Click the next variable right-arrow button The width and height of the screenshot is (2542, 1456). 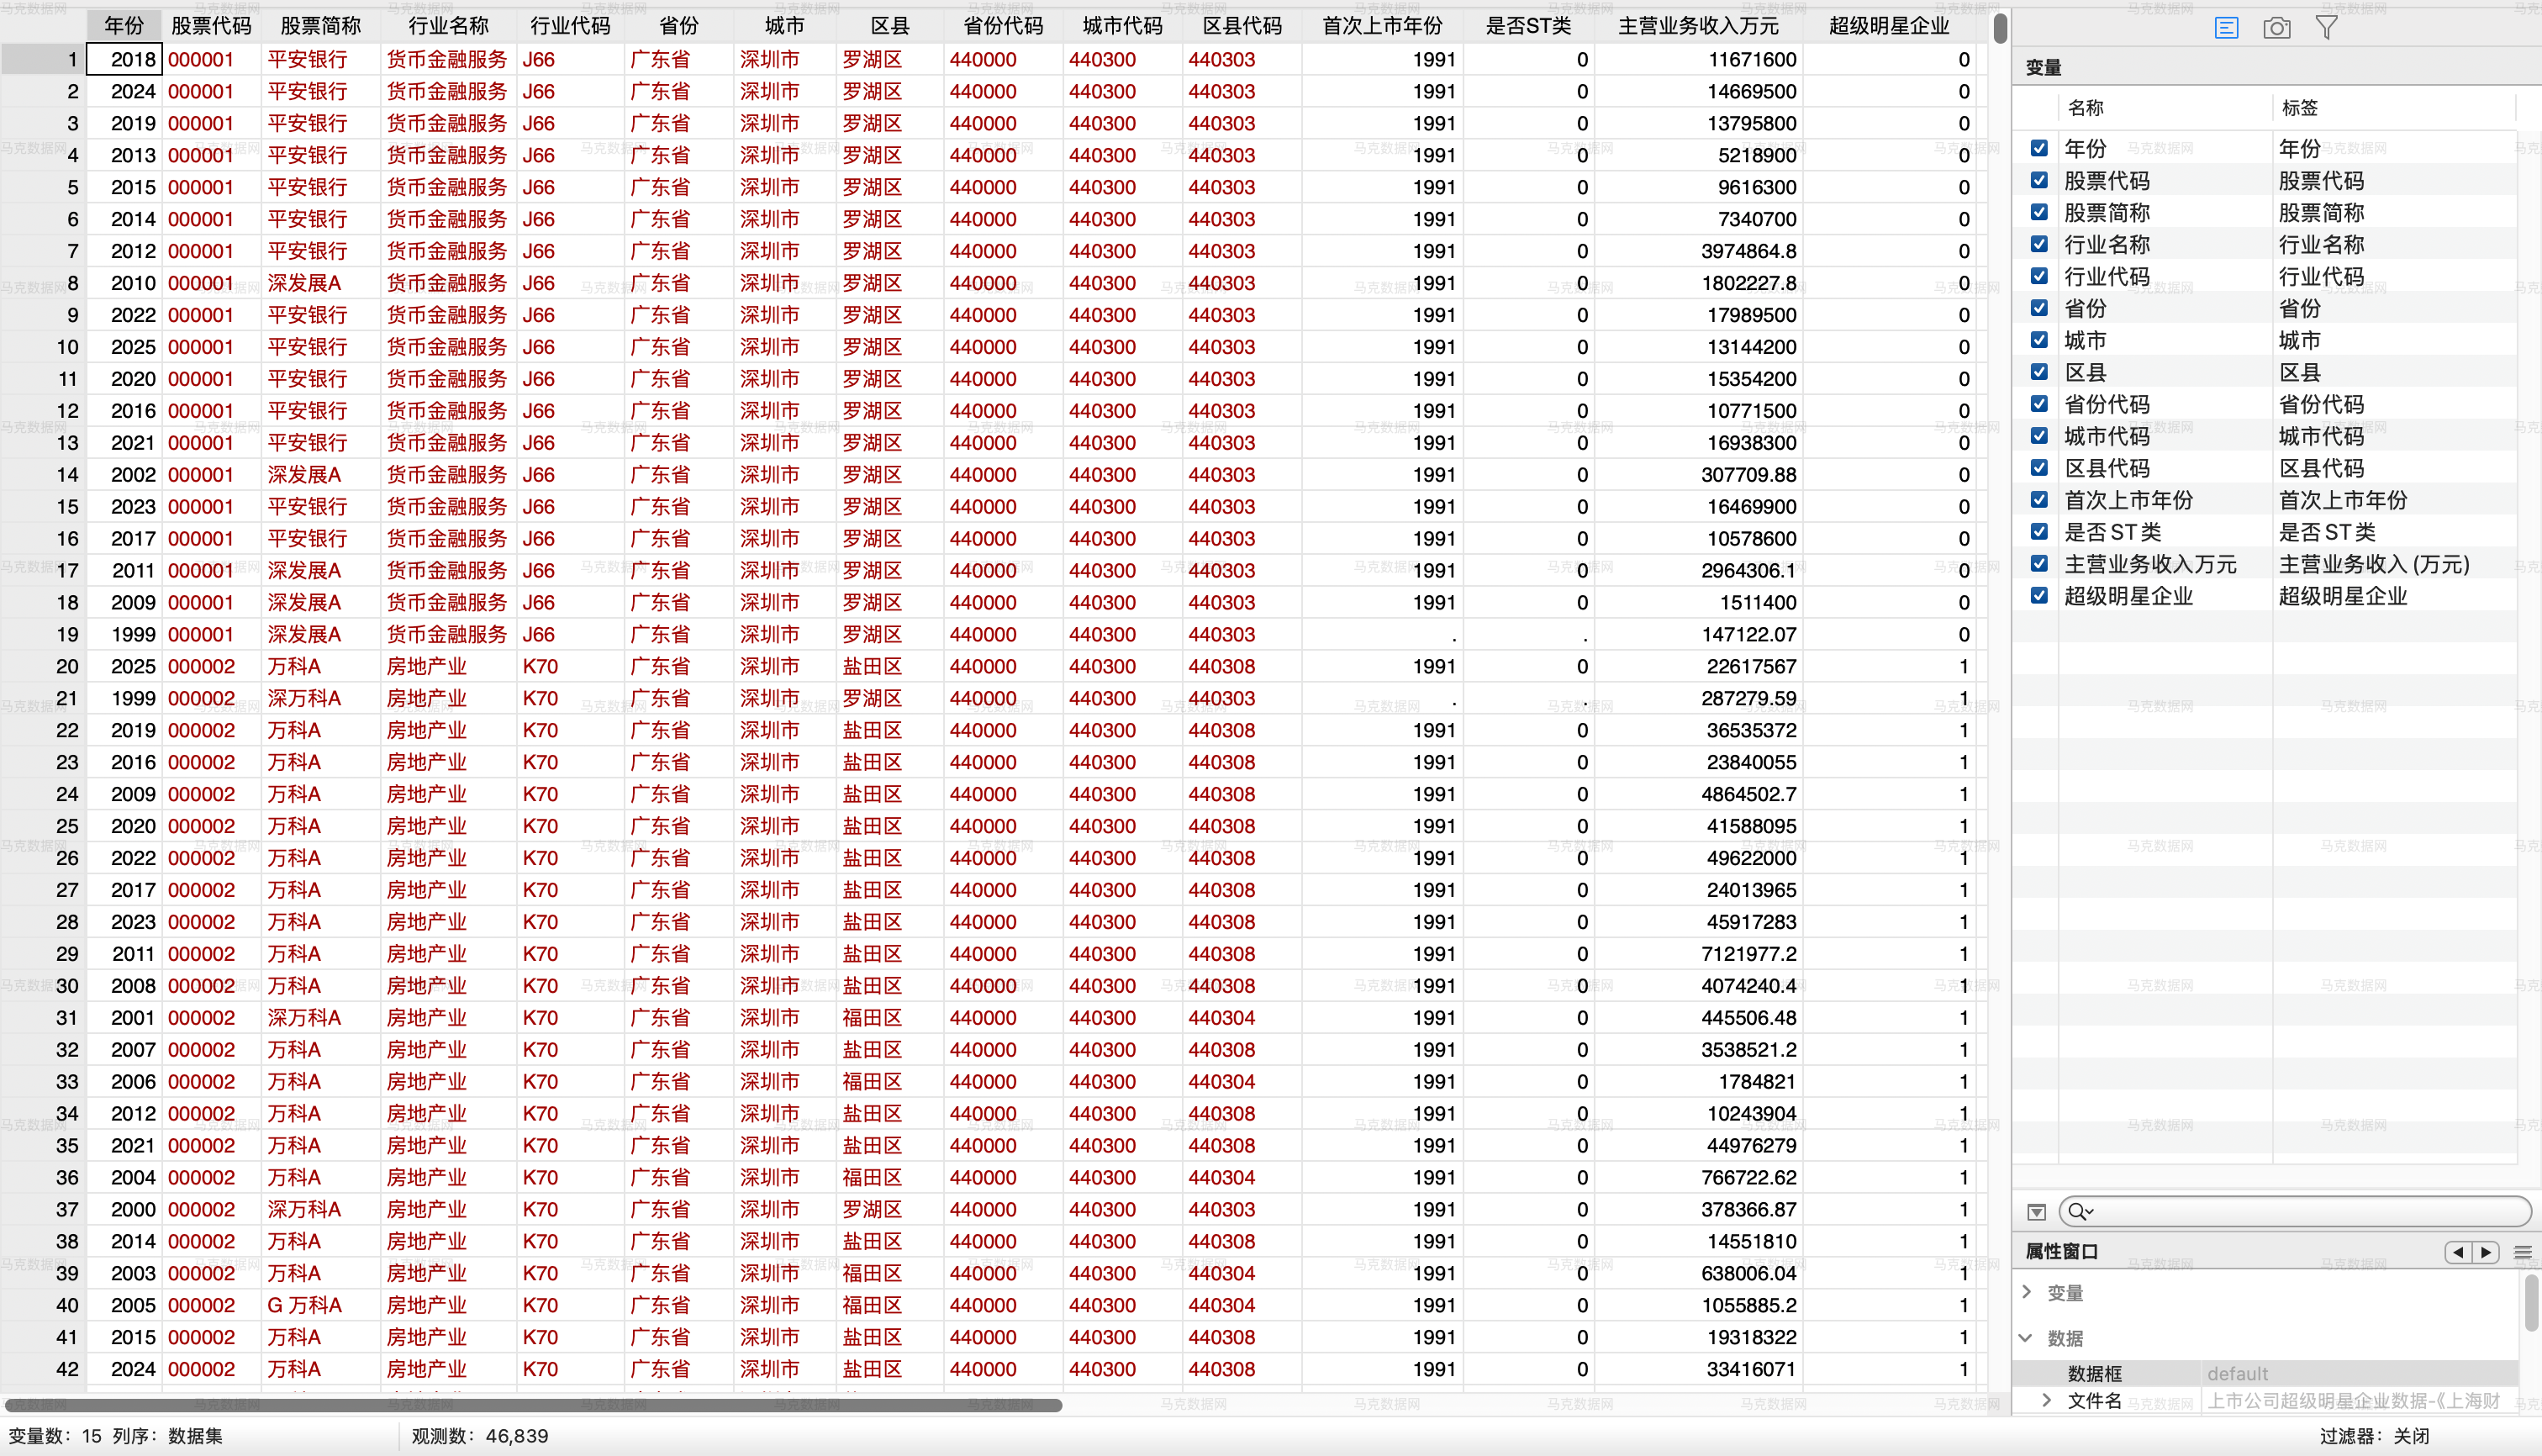[x=2486, y=1252]
